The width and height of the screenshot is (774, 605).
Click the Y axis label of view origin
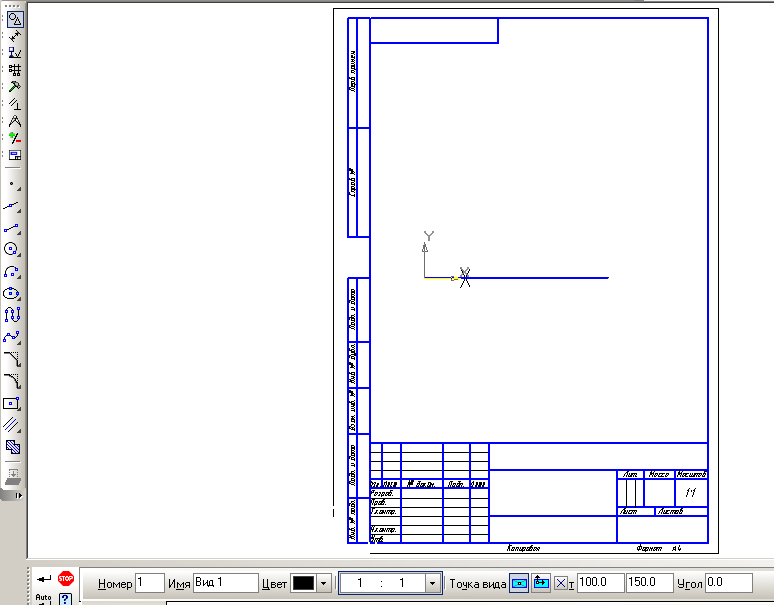(x=428, y=236)
